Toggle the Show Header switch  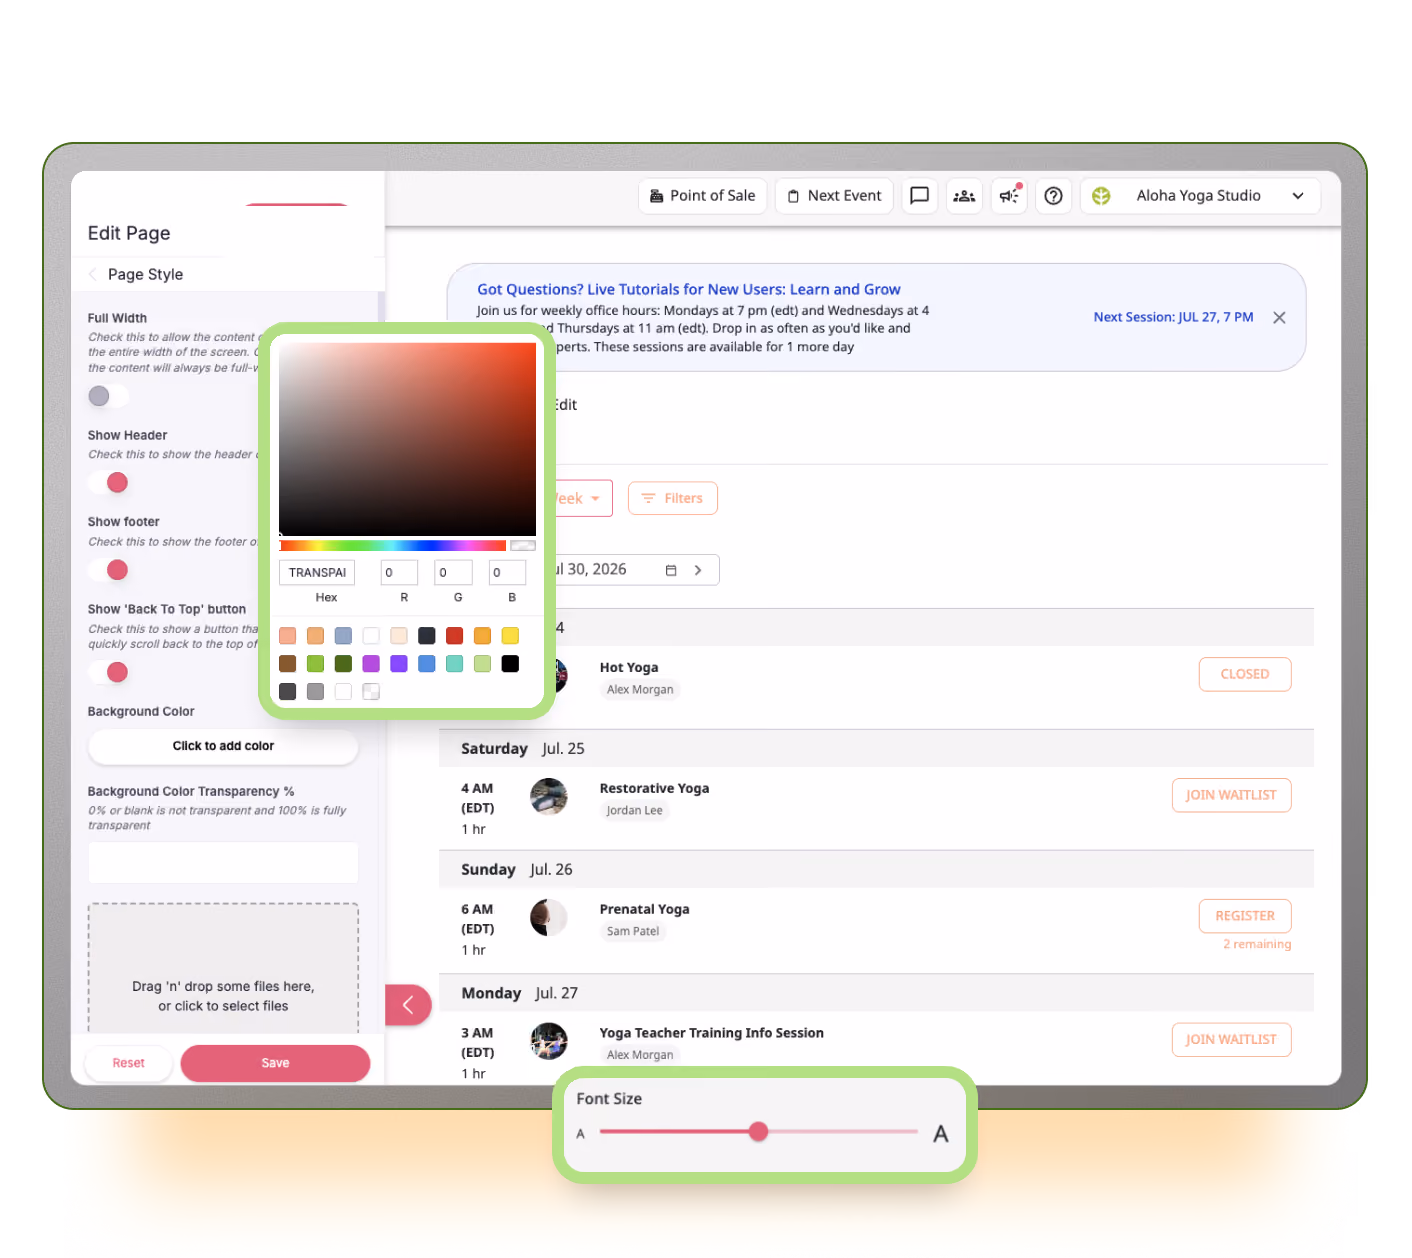(x=108, y=483)
